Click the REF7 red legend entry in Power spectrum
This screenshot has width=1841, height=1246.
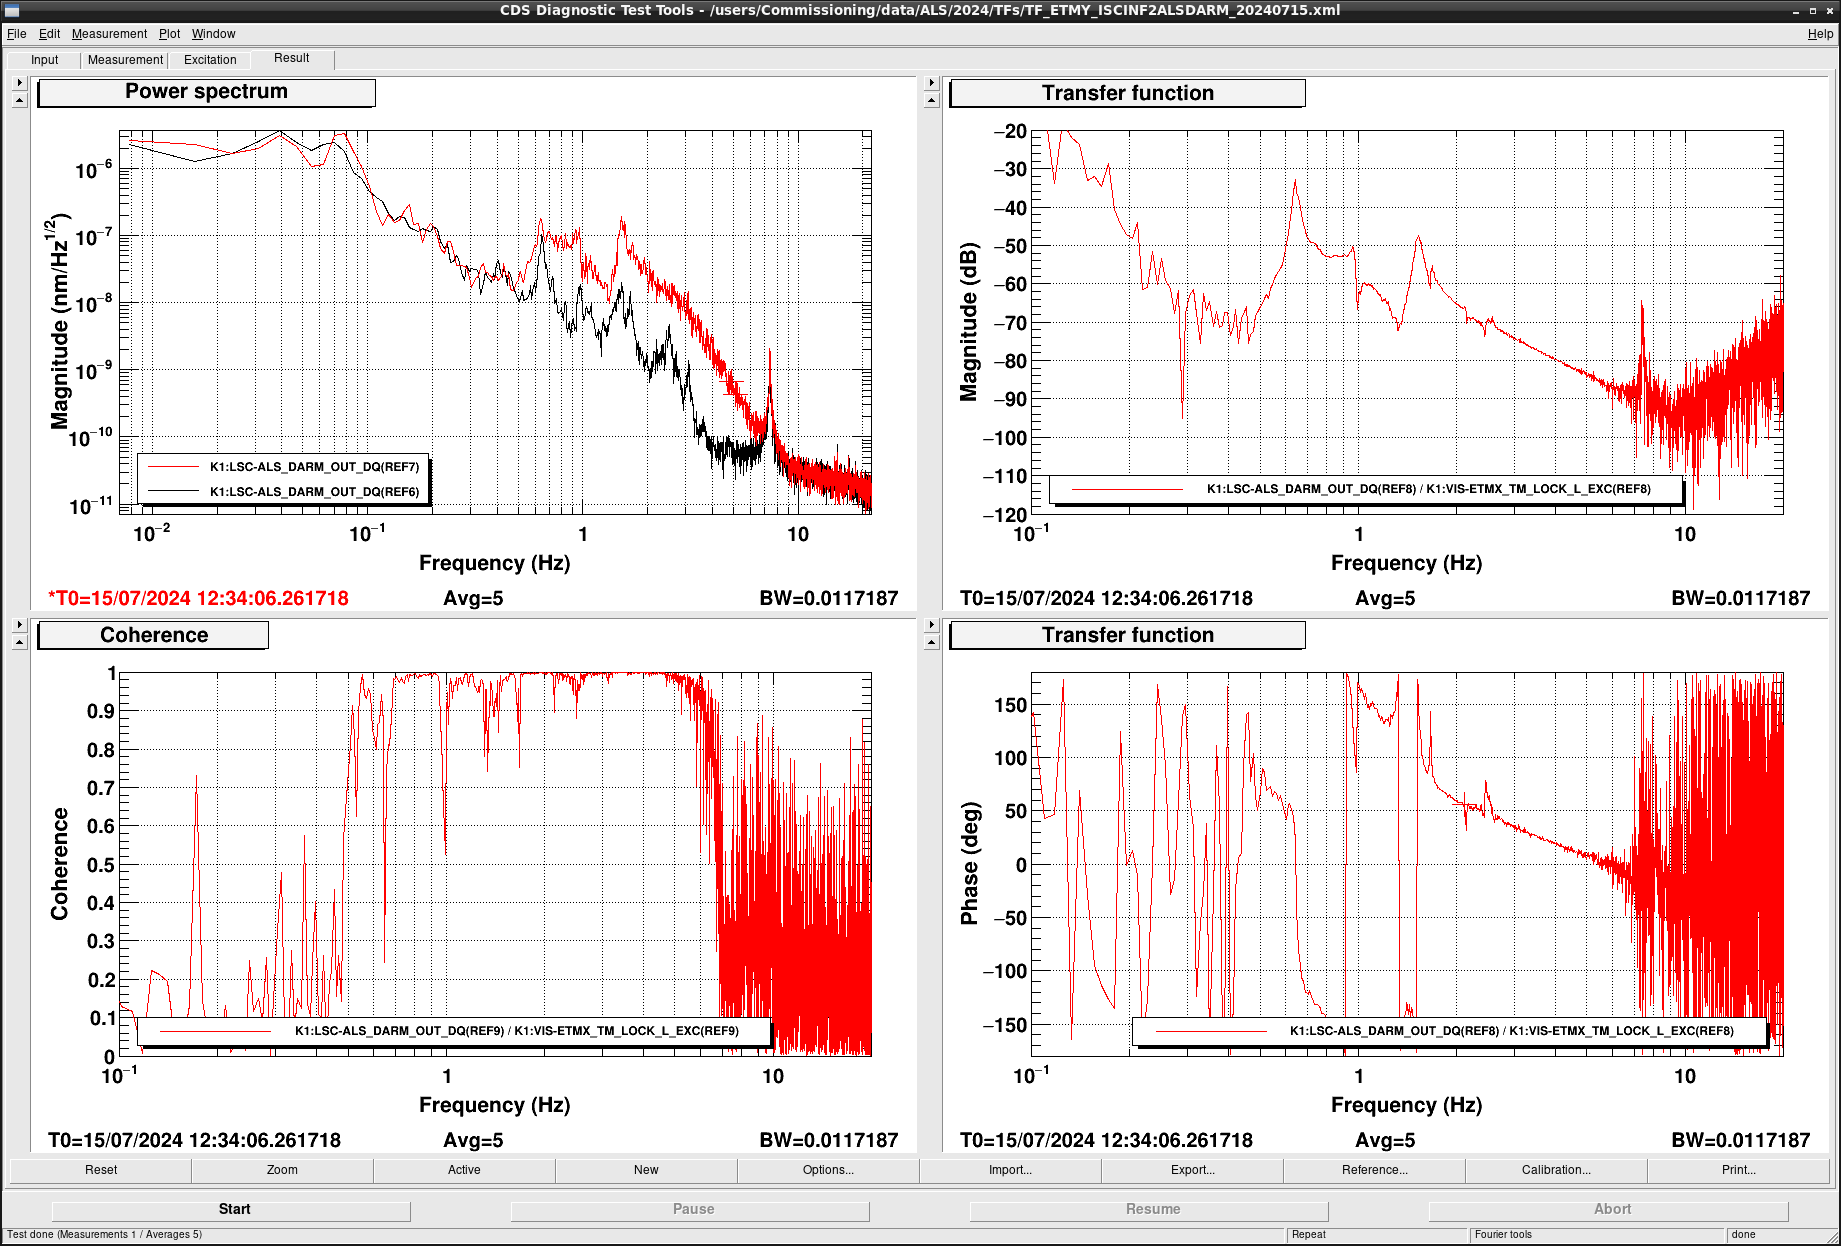coord(284,467)
